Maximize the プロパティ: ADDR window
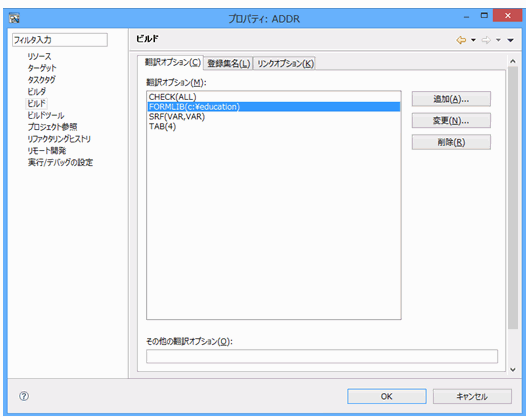 pos(484,15)
